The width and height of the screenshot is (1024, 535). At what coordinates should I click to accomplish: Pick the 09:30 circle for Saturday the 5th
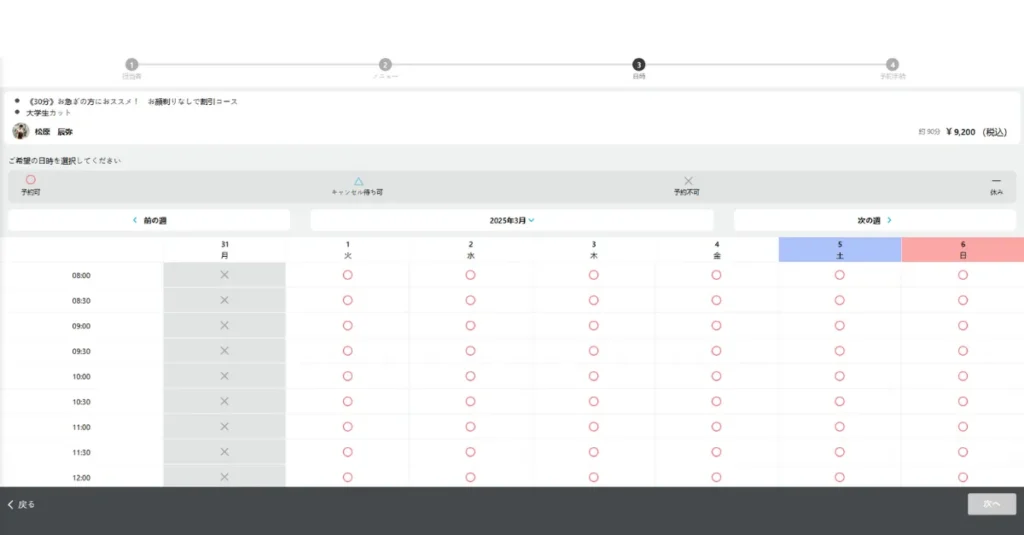point(839,351)
